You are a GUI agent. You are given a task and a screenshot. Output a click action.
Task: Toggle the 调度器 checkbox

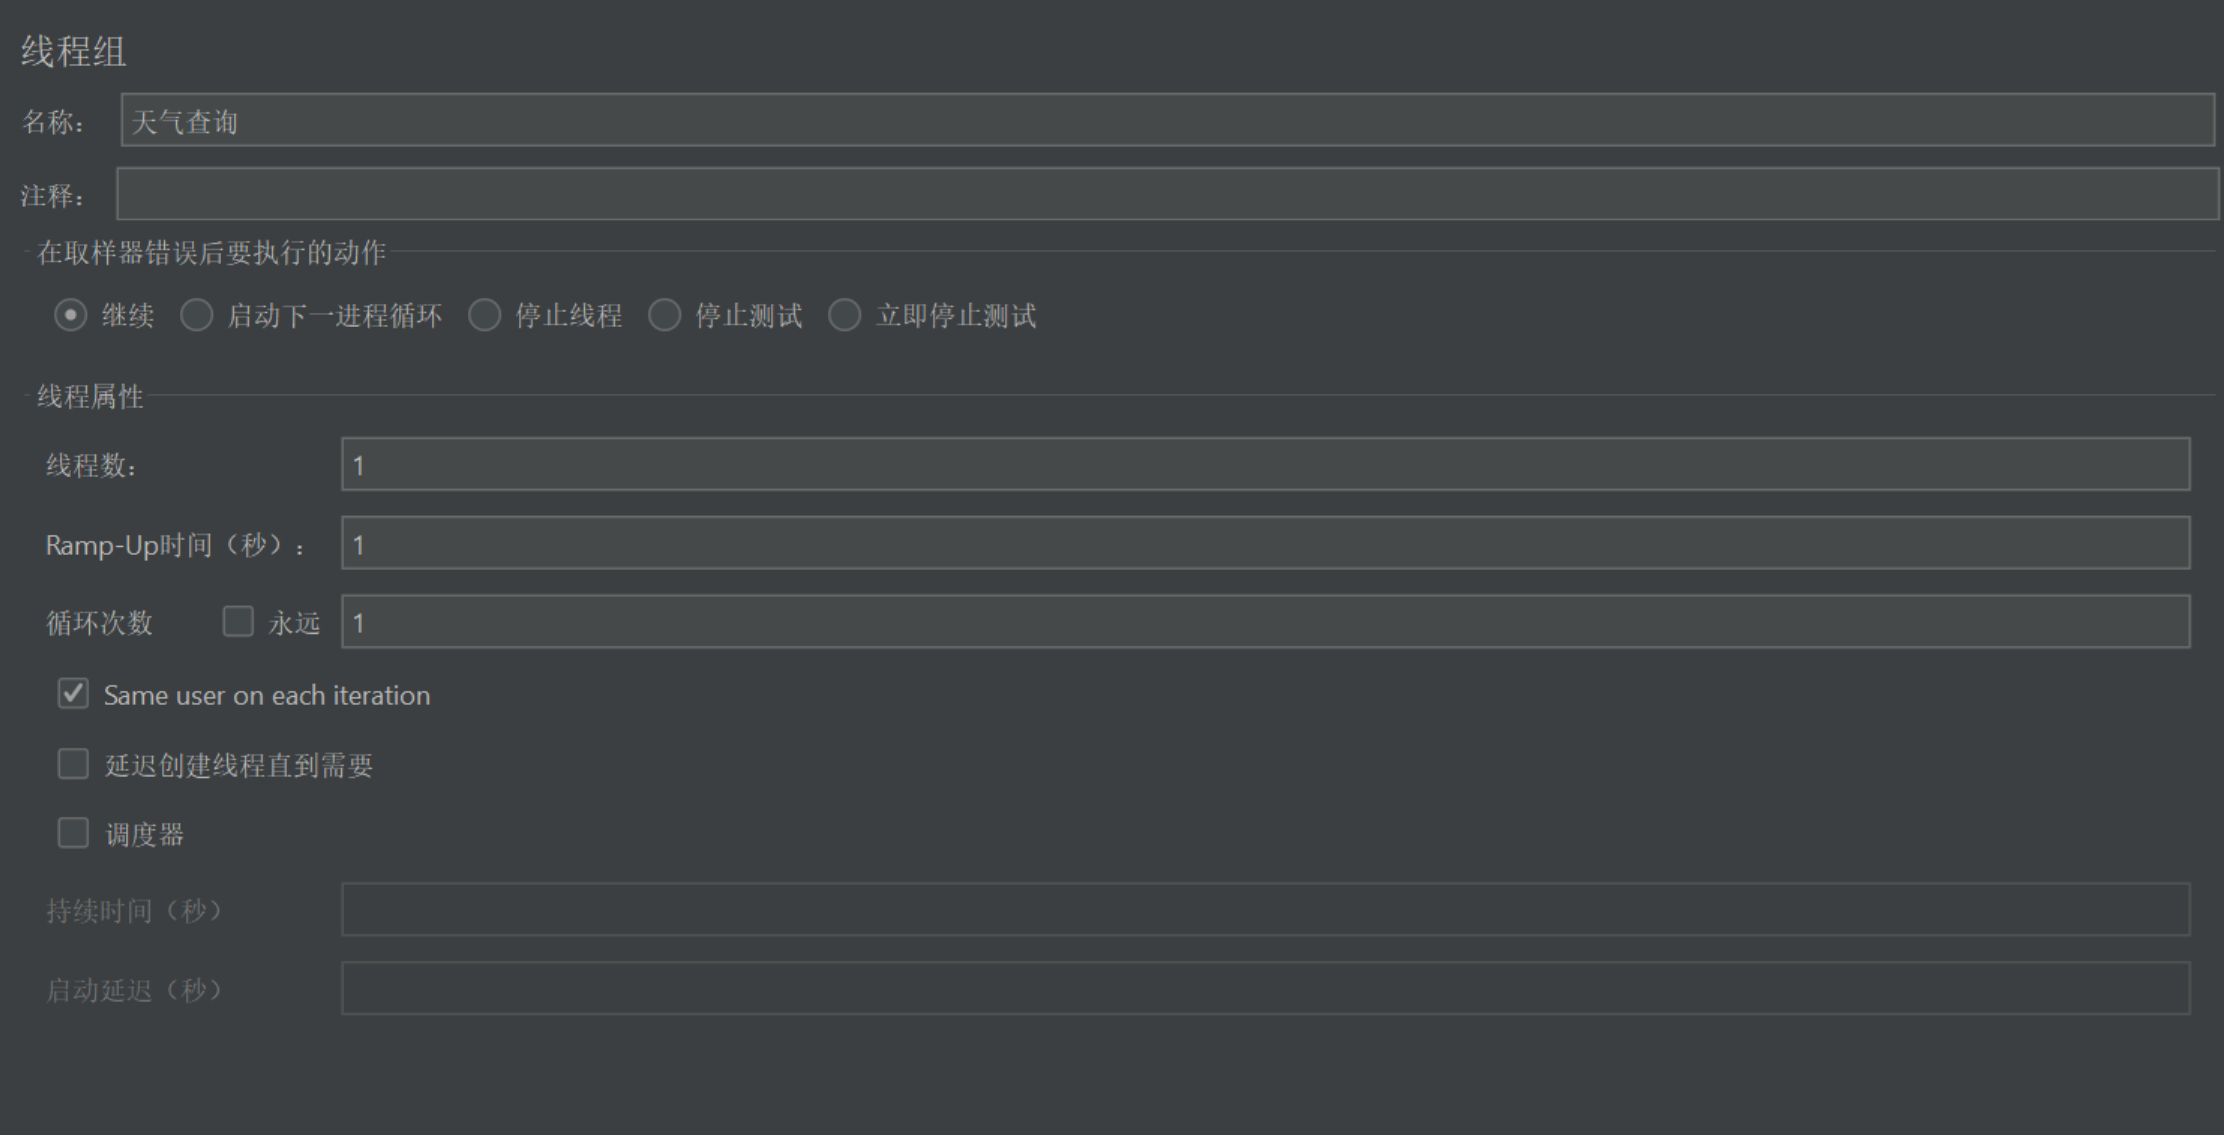point(73,833)
